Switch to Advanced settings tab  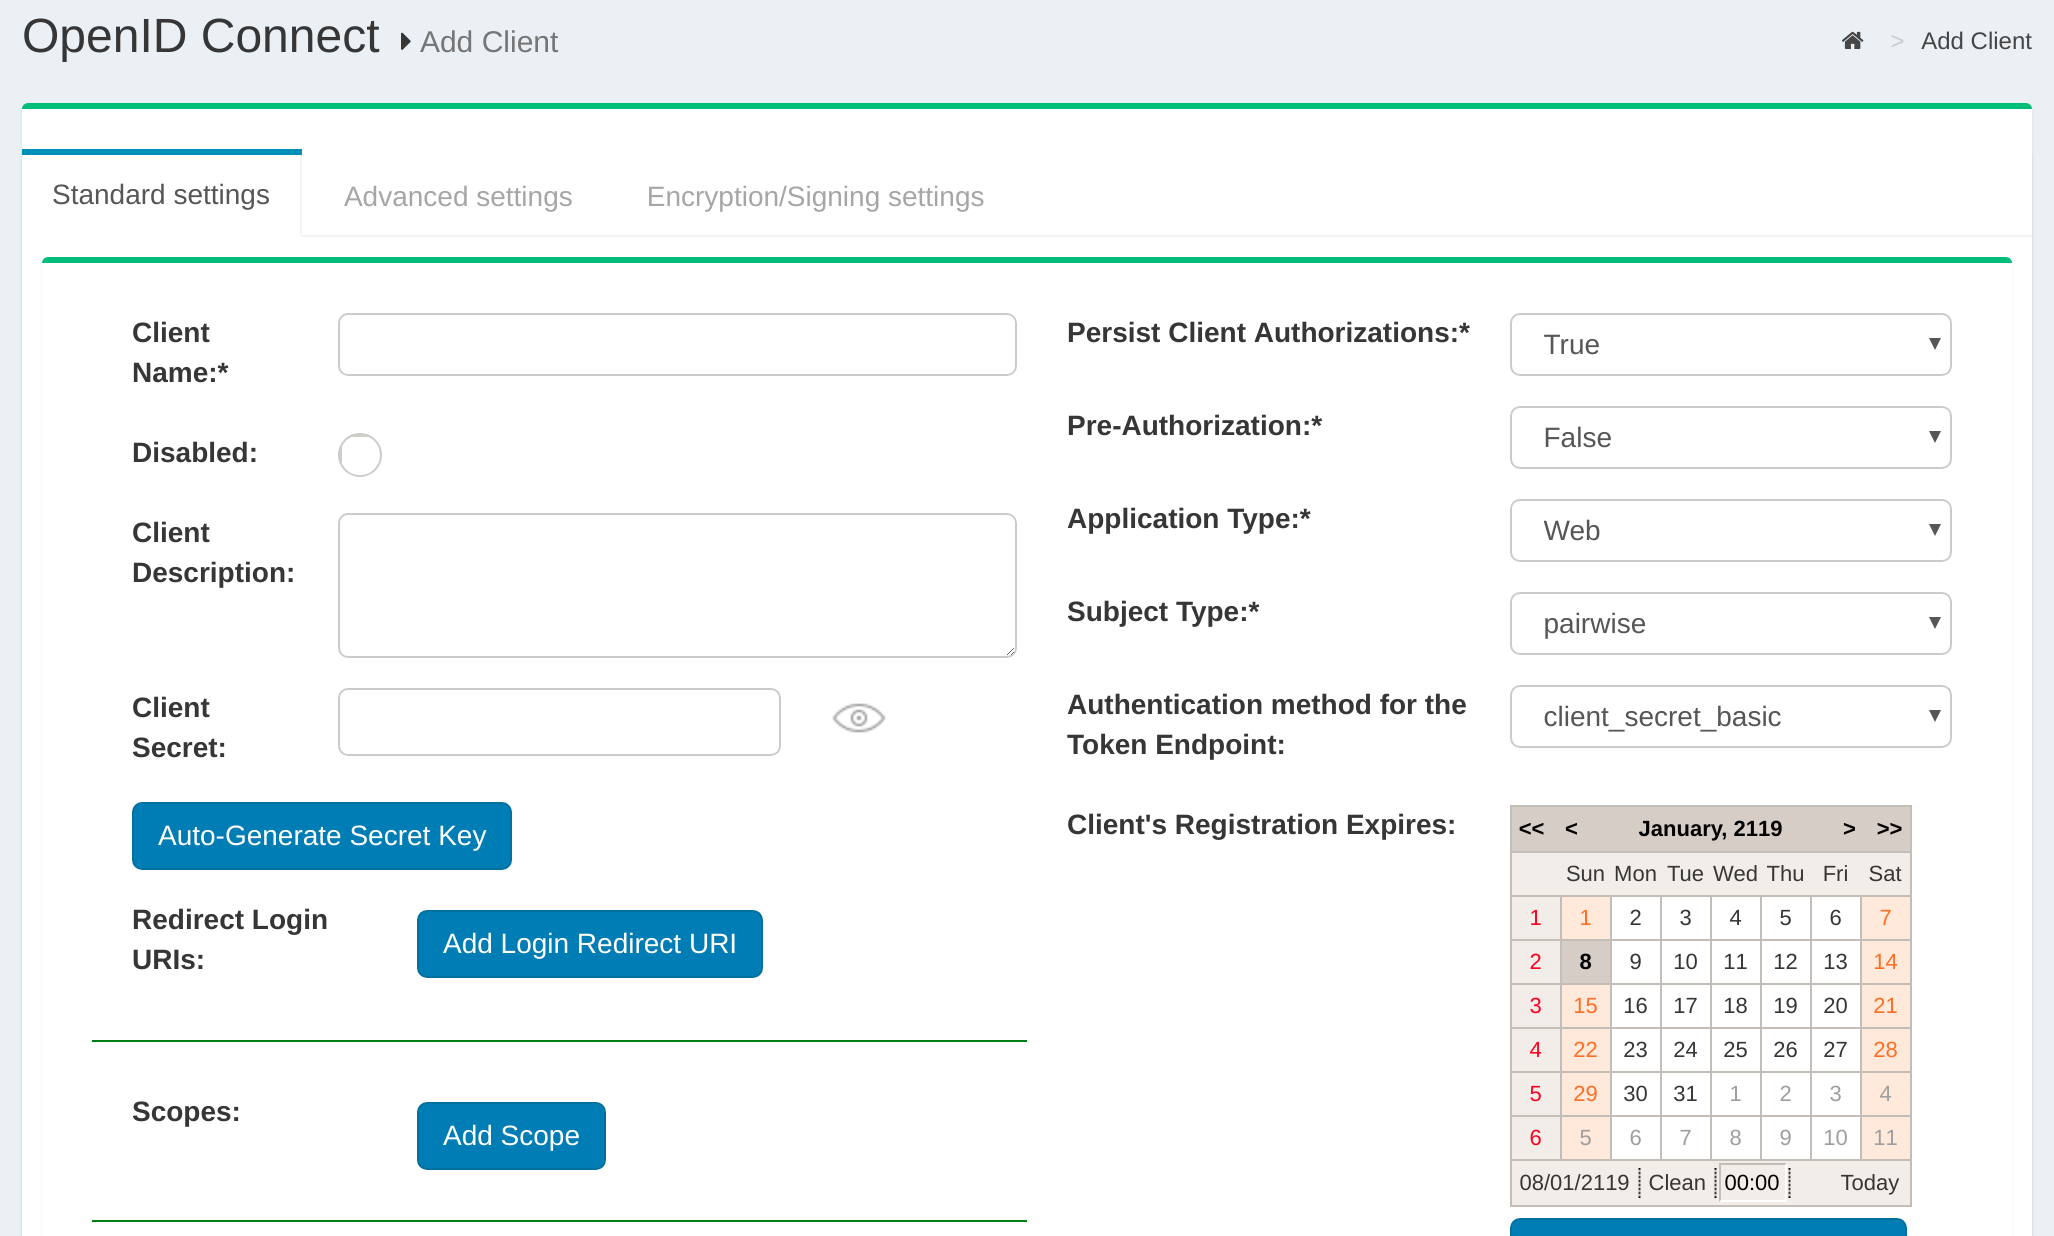(458, 197)
